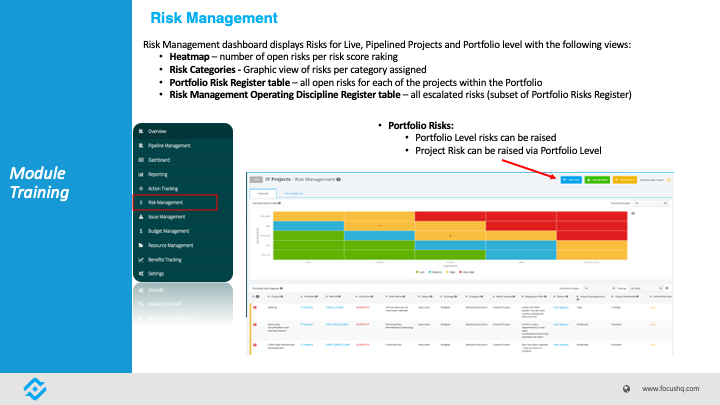Viewport: 720px width, 405px height.
Task: Open the heatmap Portfolio/Project dropdown
Action: (x=651, y=203)
